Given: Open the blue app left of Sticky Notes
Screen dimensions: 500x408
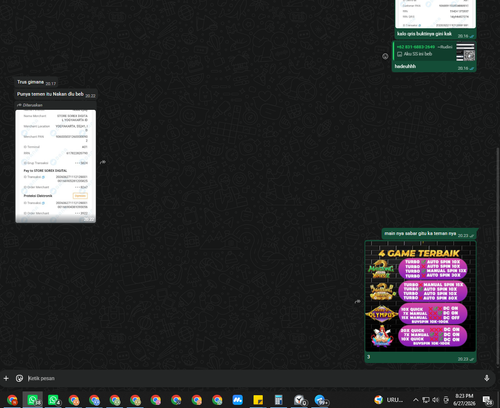Looking at the screenshot, I should click(237, 400).
